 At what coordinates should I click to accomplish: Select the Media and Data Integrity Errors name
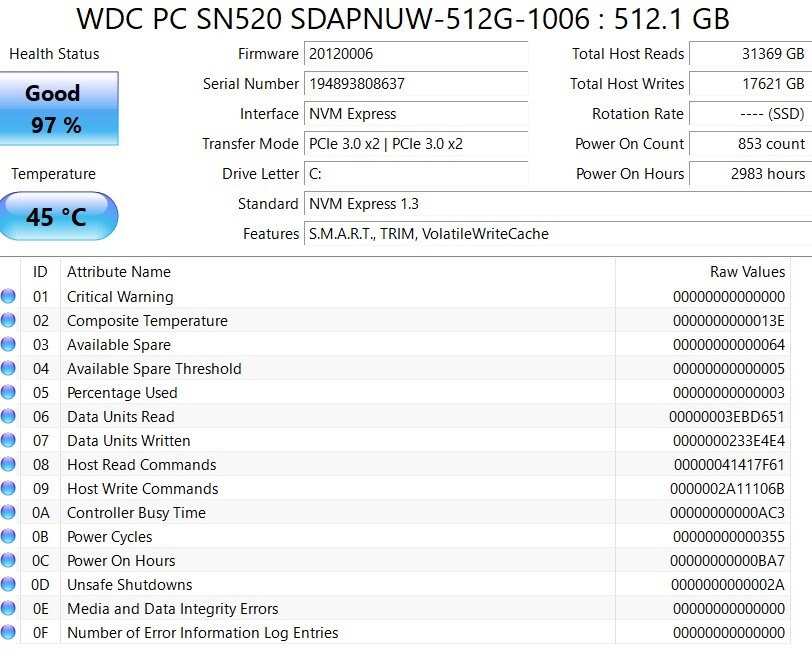click(x=173, y=609)
